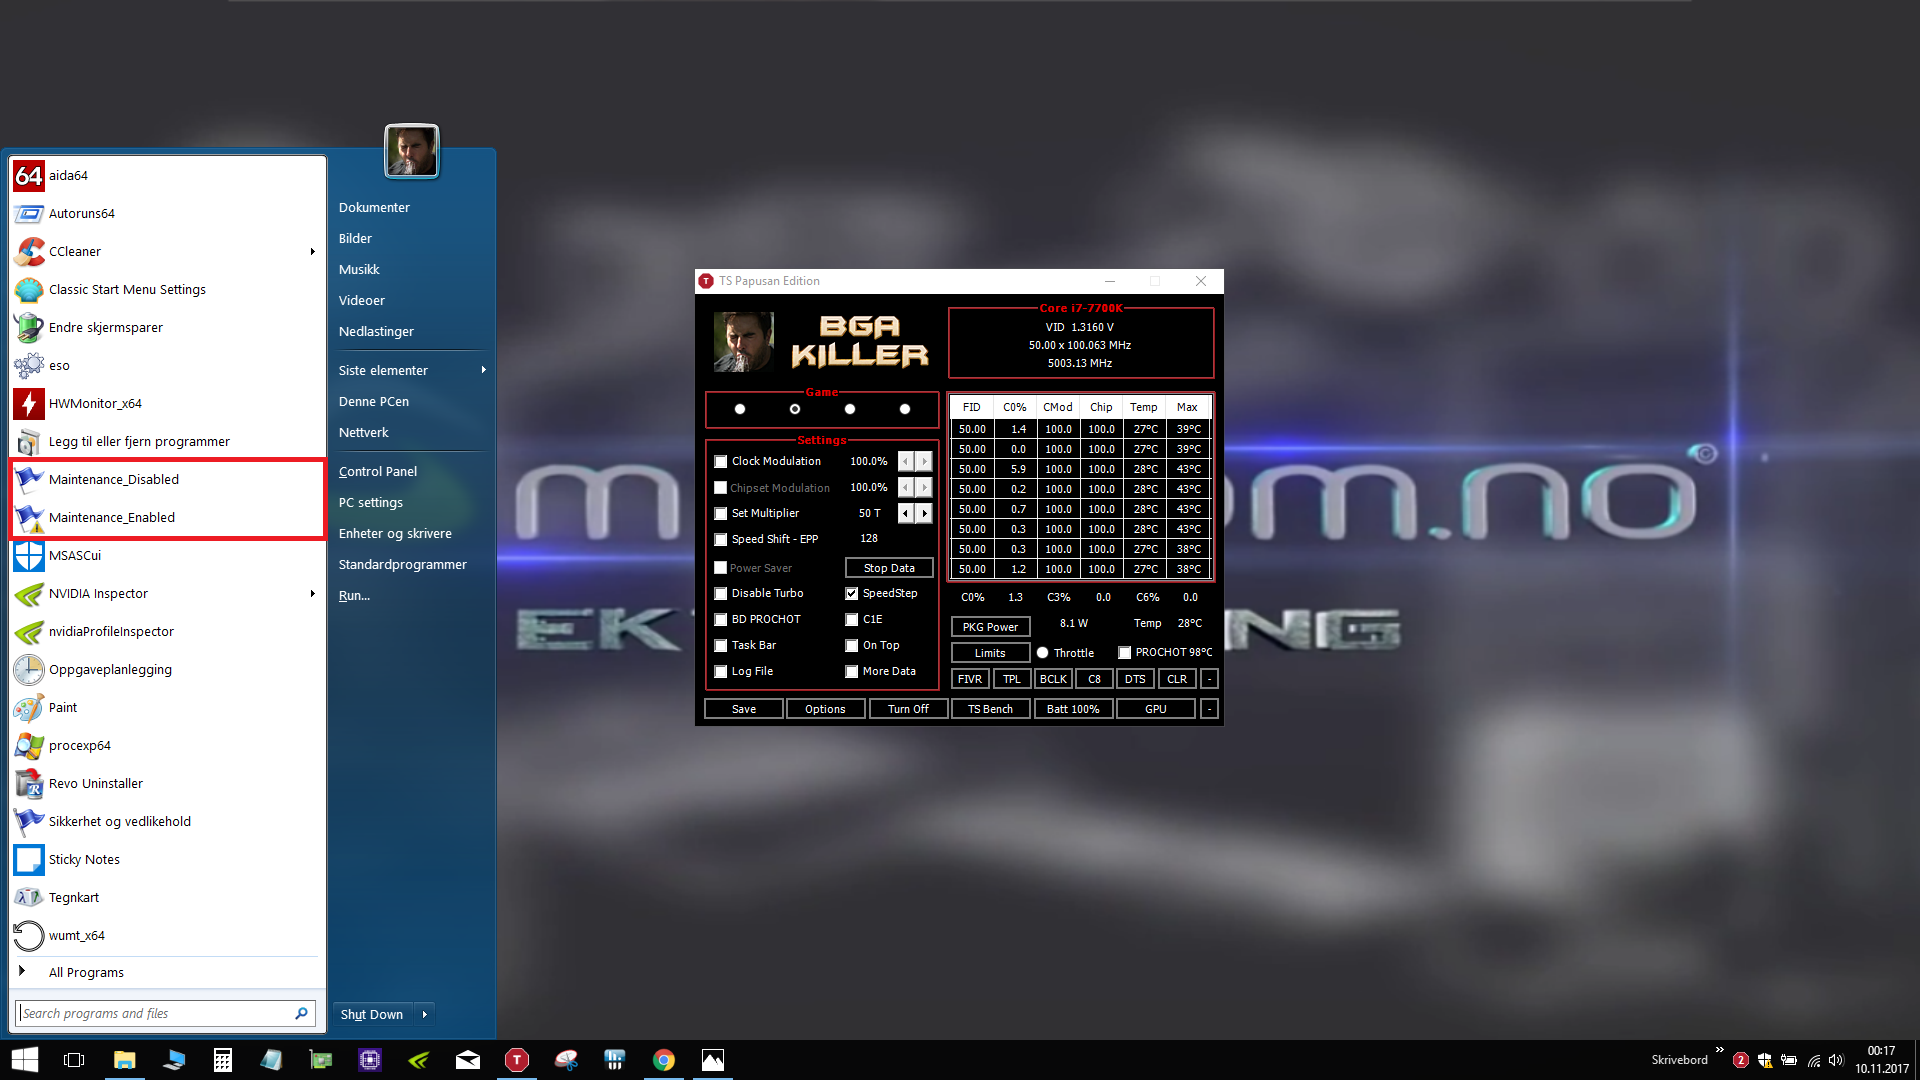The image size is (1920, 1080).
Task: Click the PKG Power button
Action: tap(990, 627)
